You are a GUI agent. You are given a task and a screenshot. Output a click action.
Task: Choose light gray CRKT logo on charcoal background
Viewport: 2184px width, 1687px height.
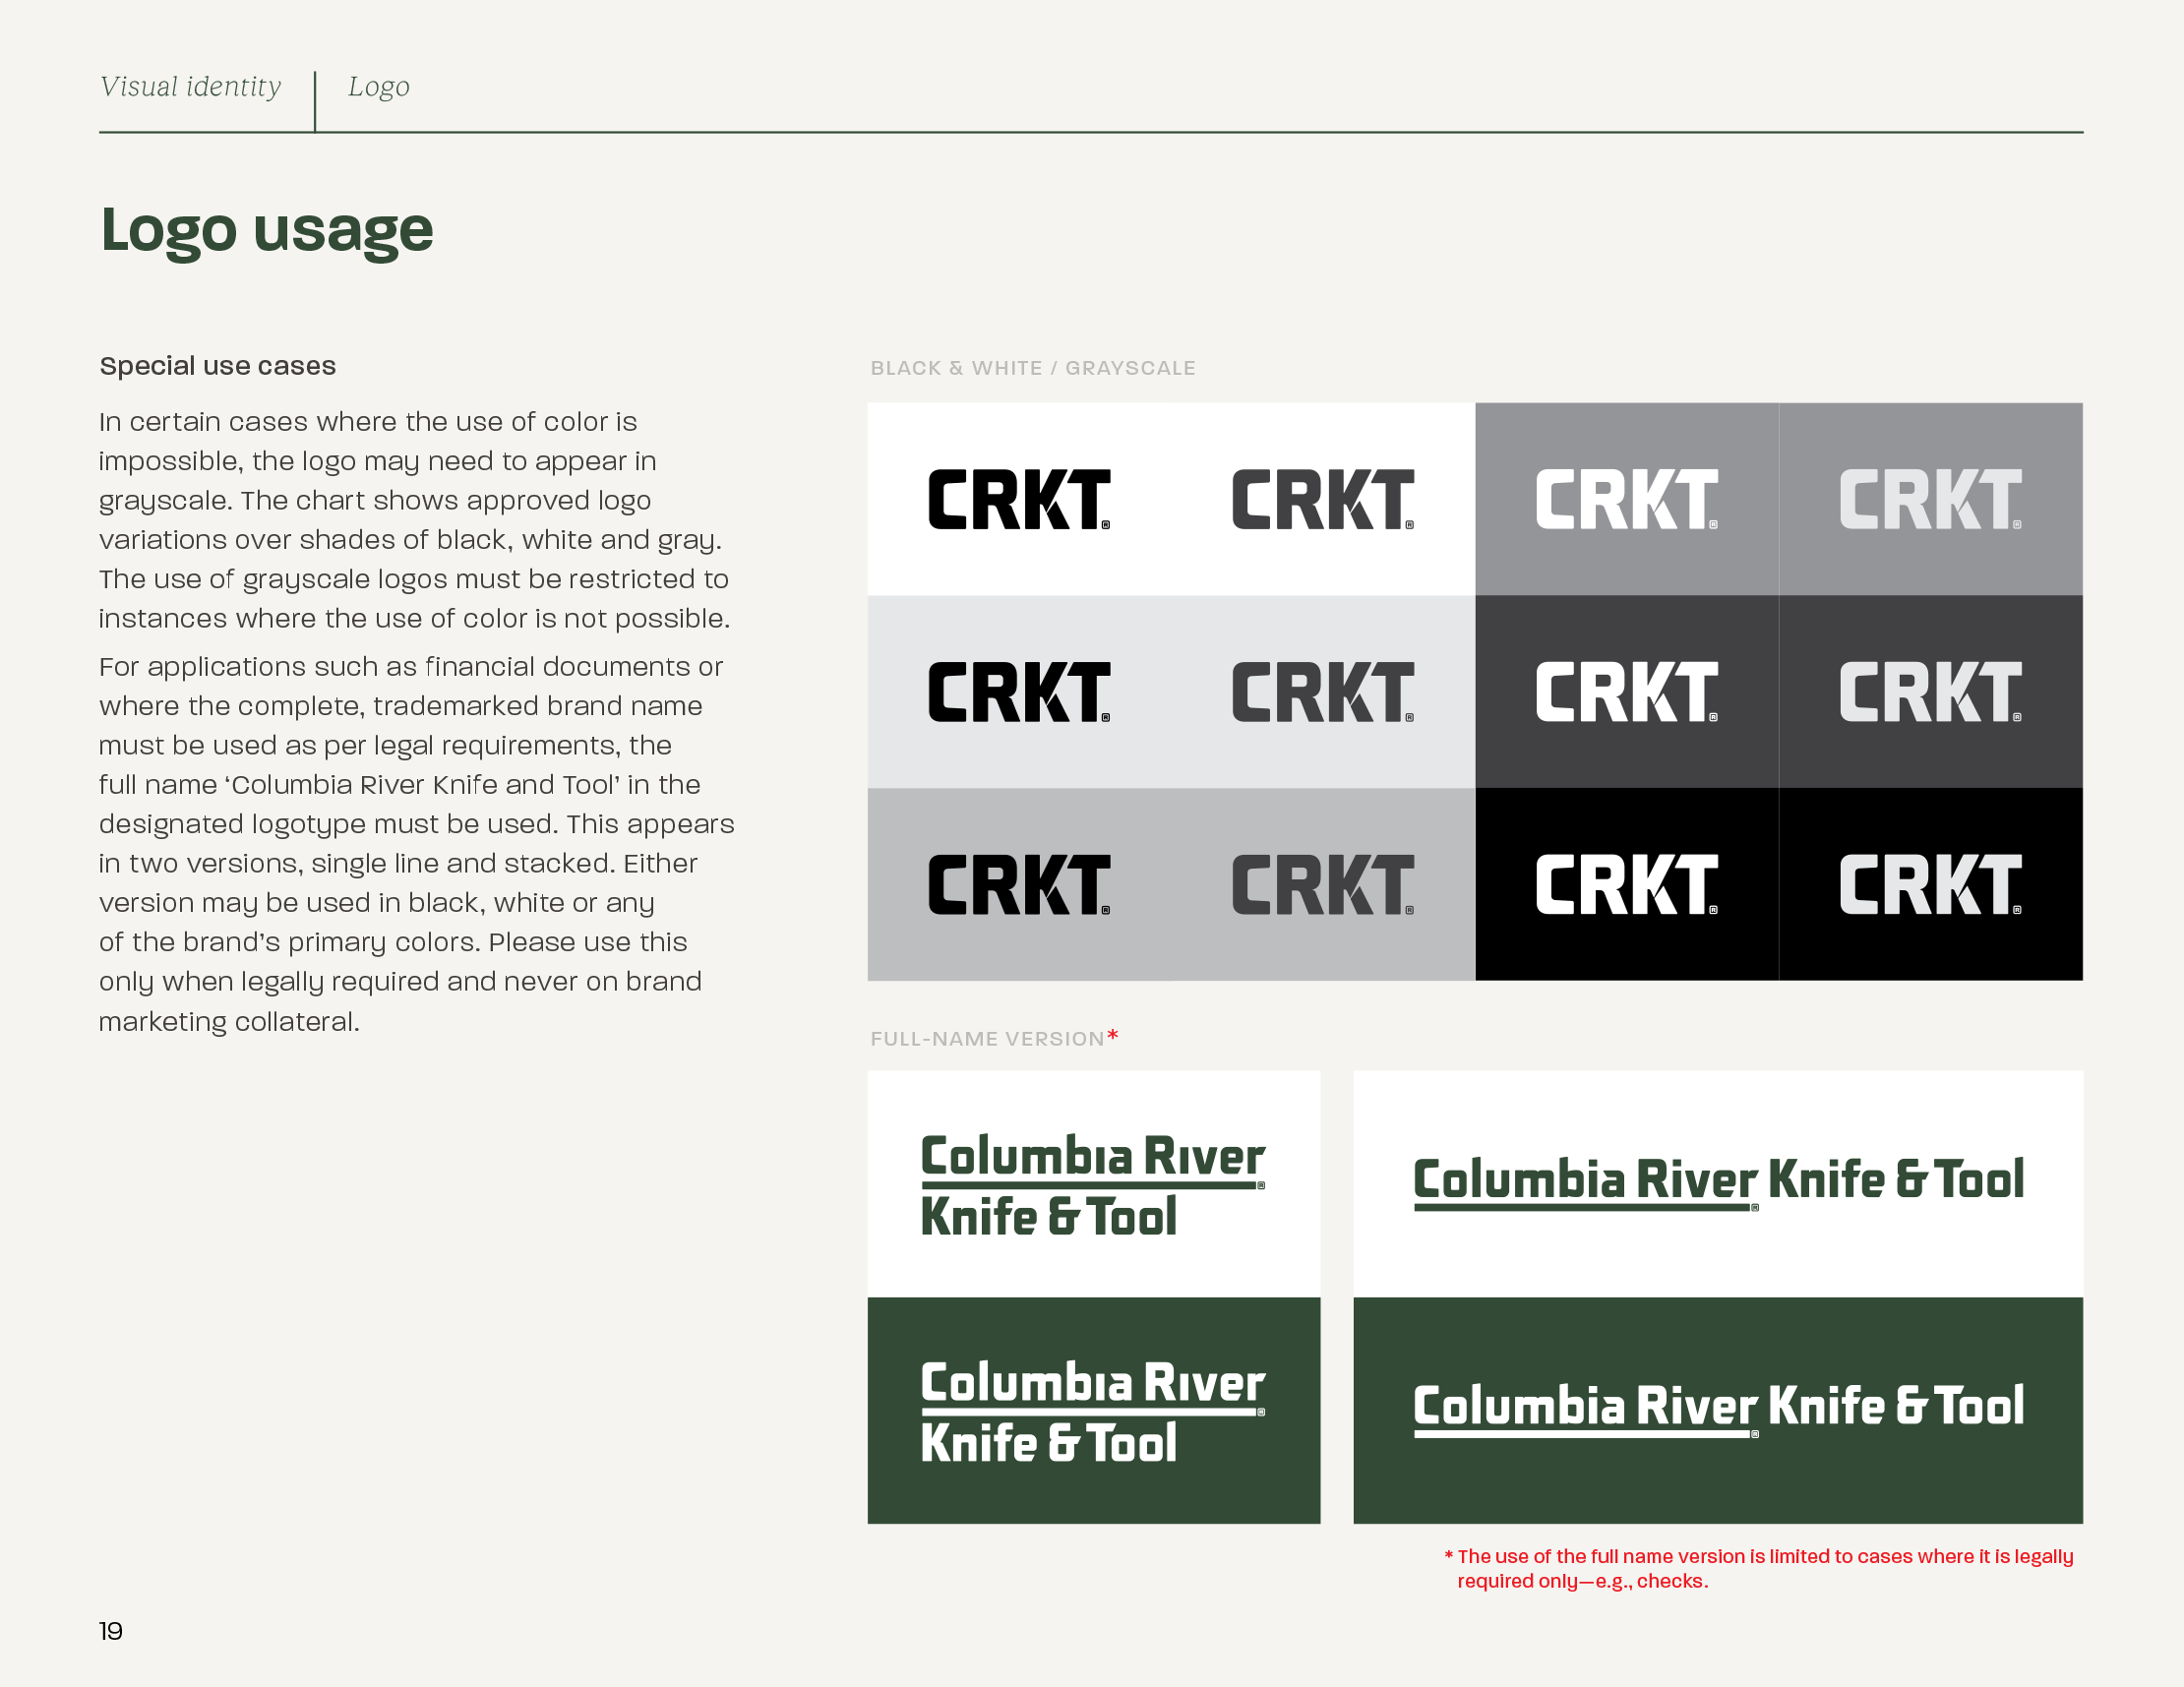(x=1931, y=691)
